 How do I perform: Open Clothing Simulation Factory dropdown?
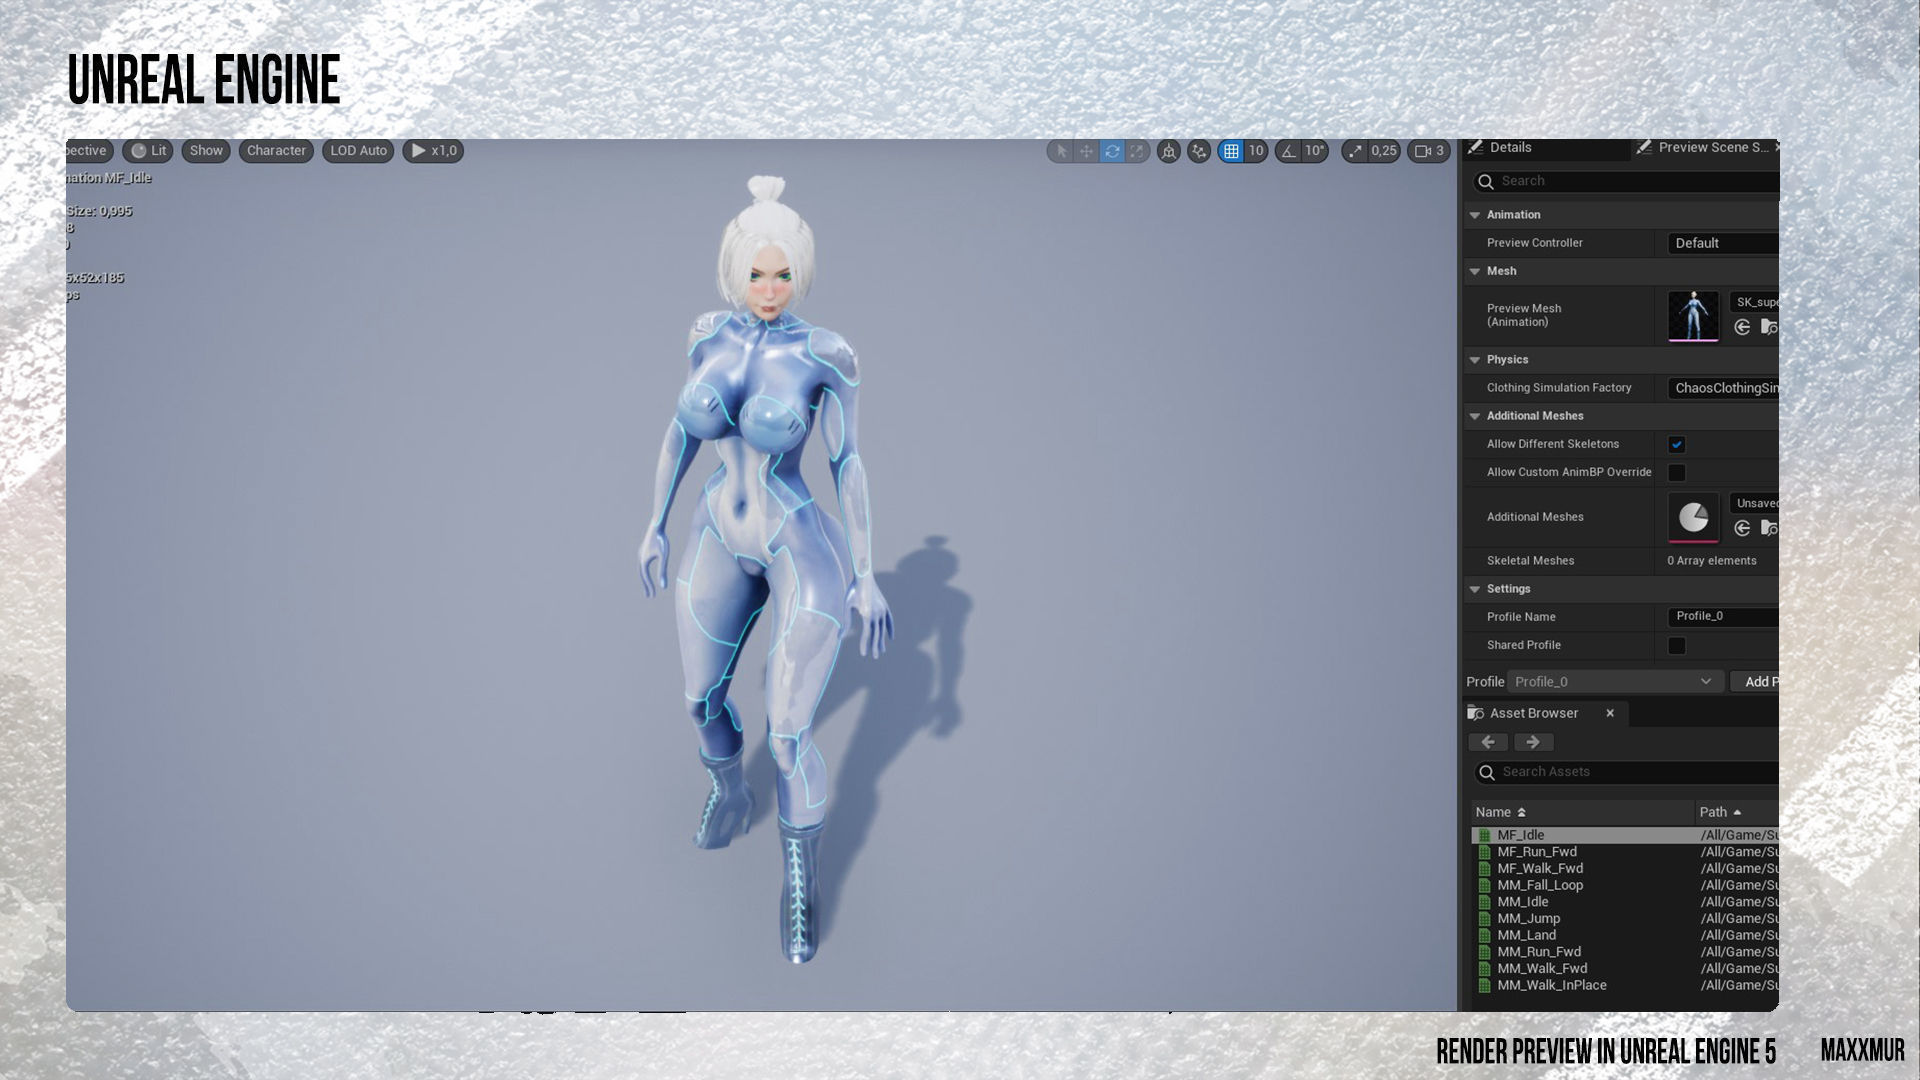[1723, 388]
